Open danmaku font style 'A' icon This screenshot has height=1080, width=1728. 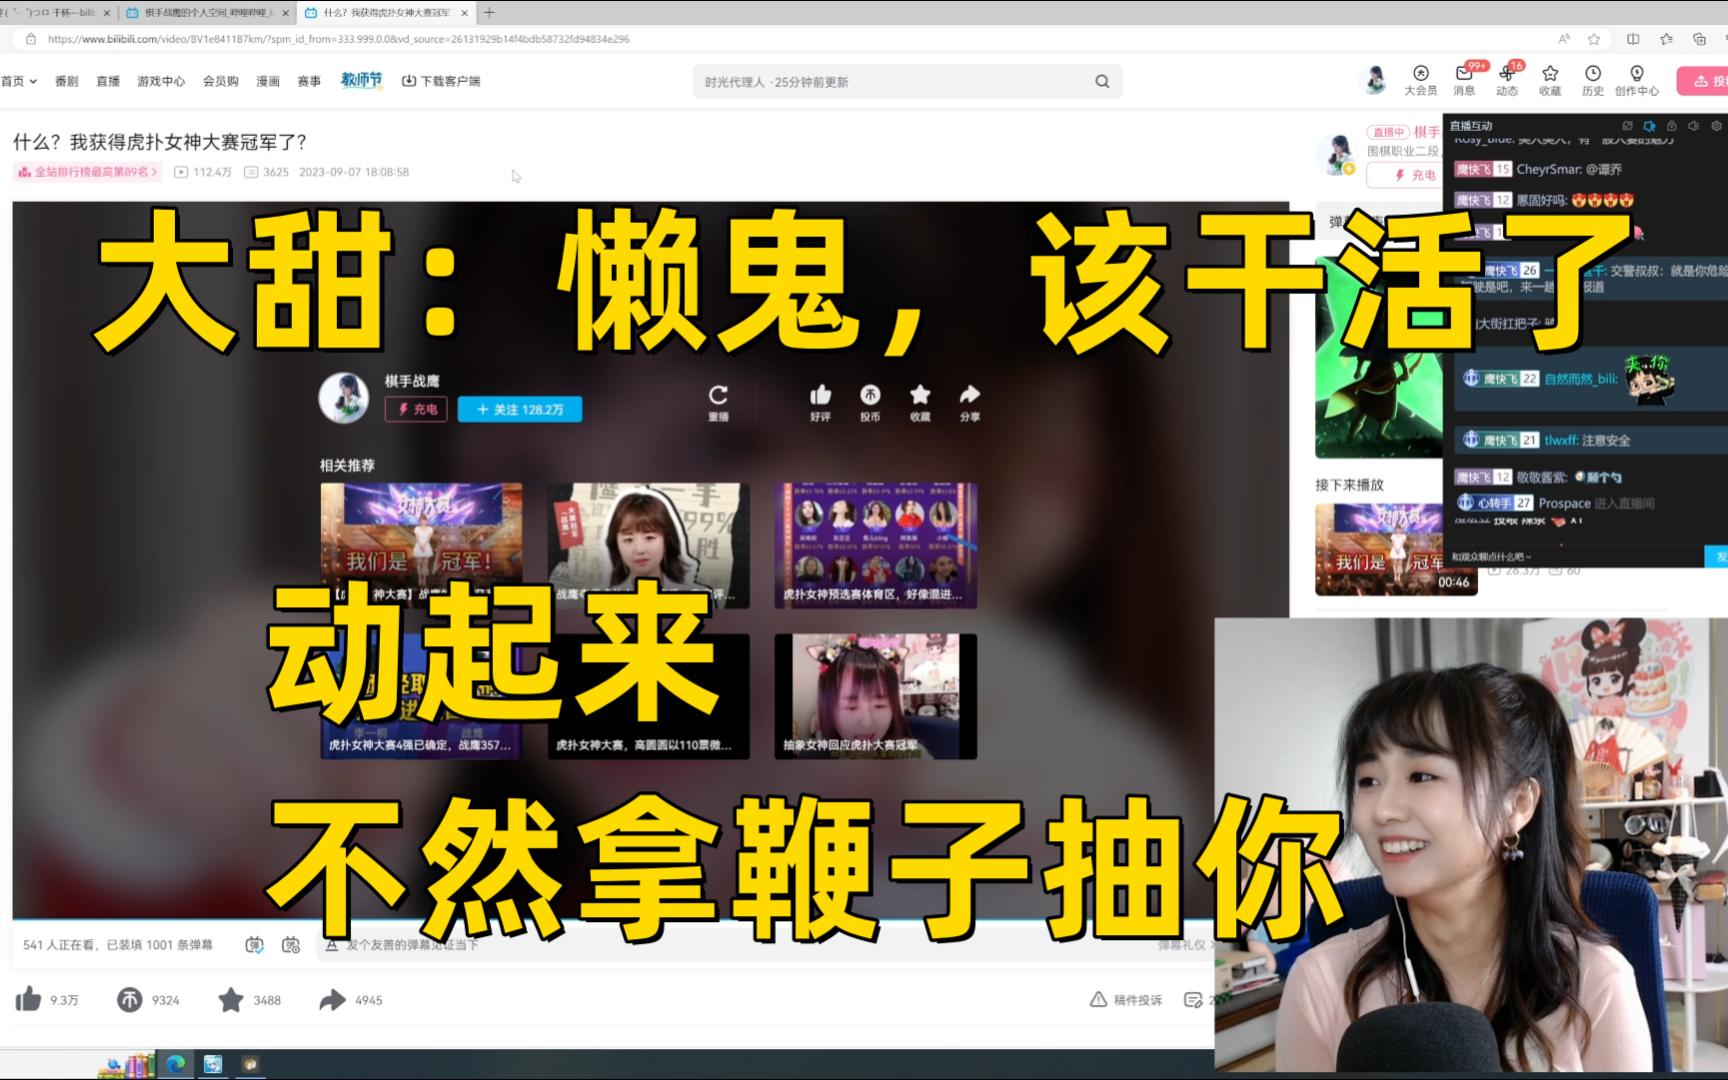click(331, 945)
